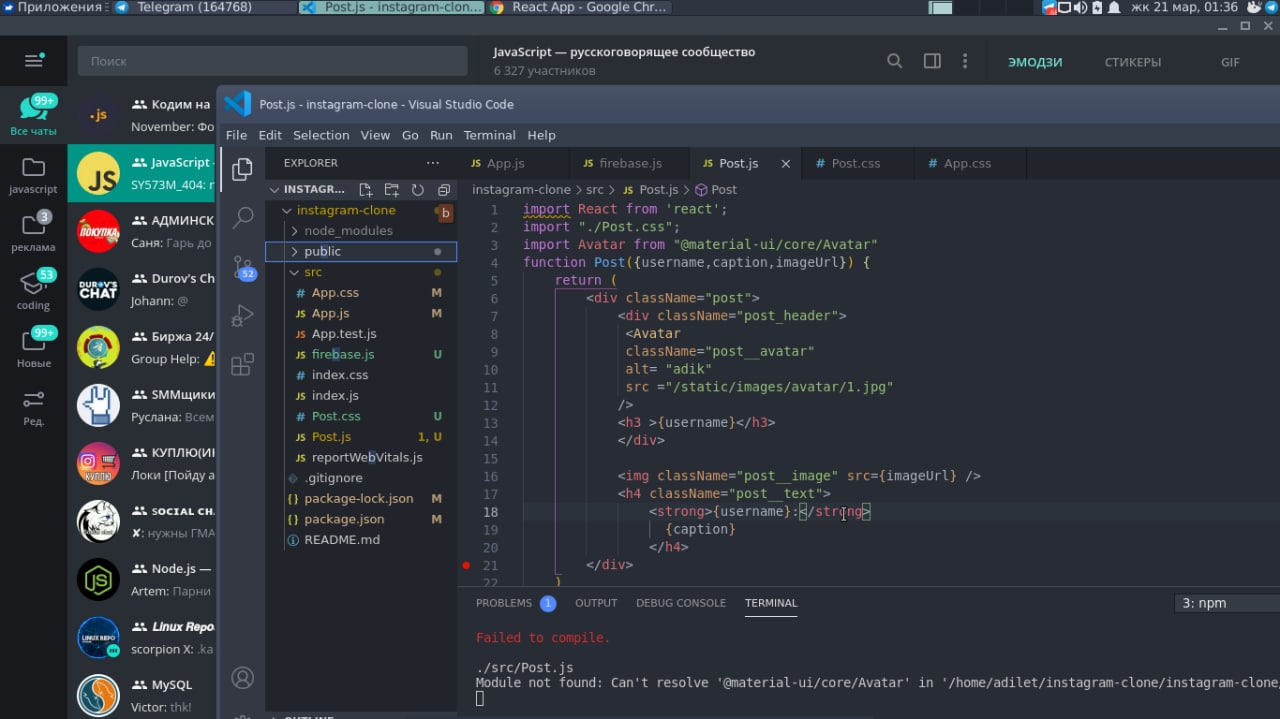Switch to the OUTPUT panel tab

pos(596,603)
